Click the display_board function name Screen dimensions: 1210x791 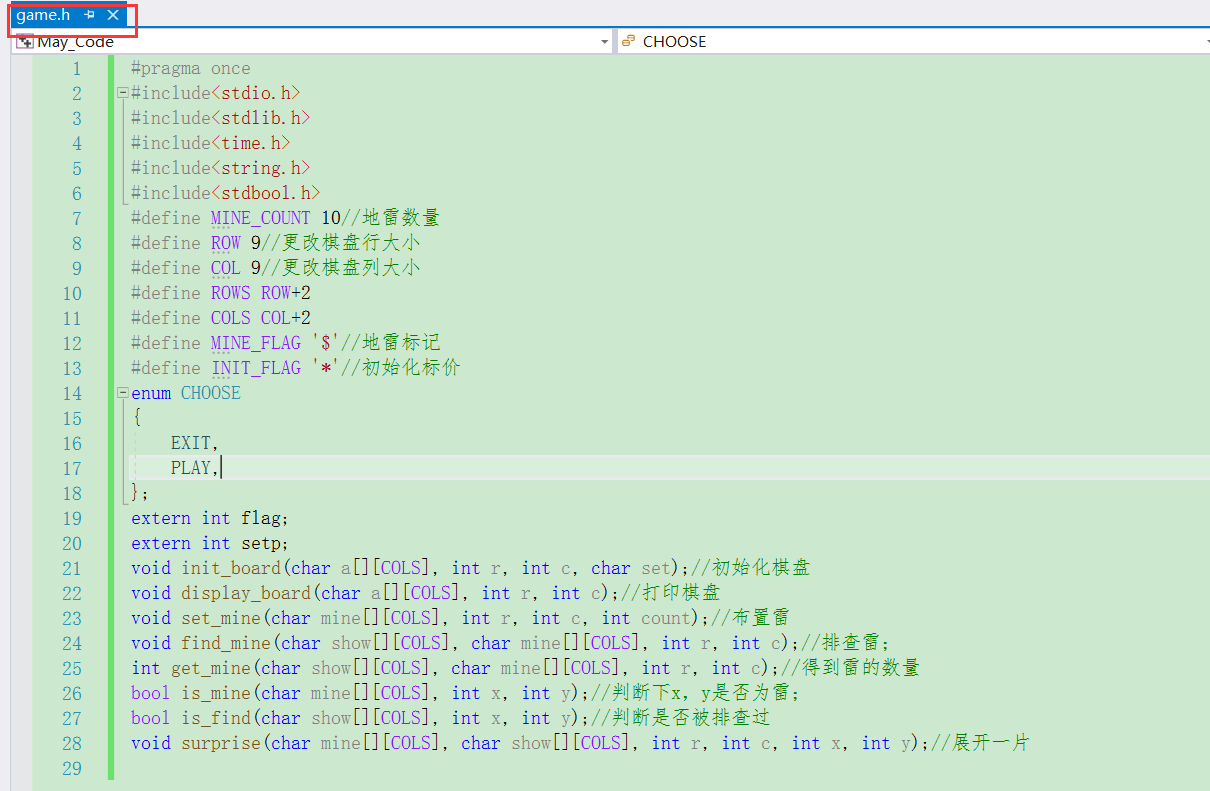click(246, 593)
